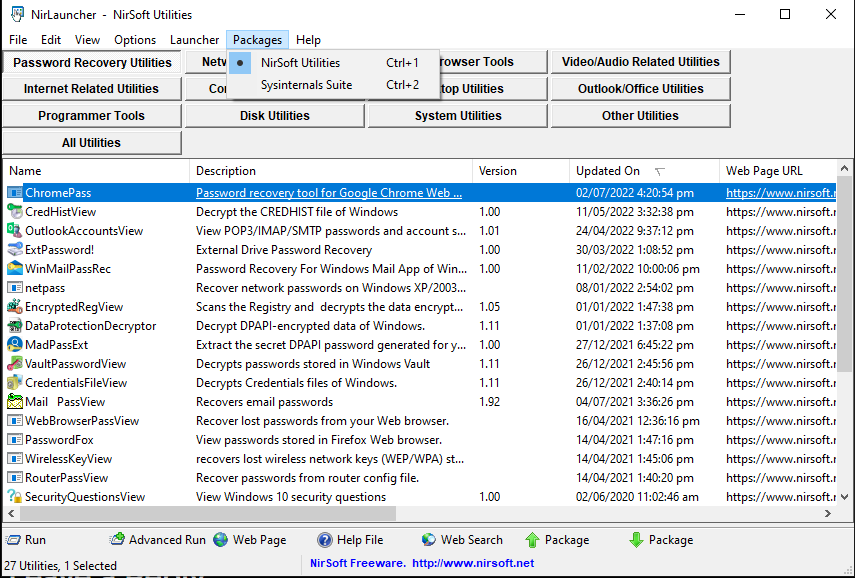This screenshot has height=578, width=855.
Task: Click the ChromePass web page URL link
Action: [780, 193]
